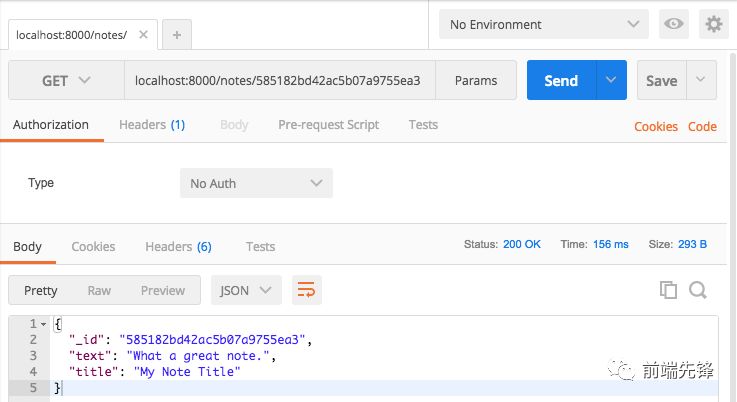
Task: Expand the Save options arrow
Action: click(702, 81)
